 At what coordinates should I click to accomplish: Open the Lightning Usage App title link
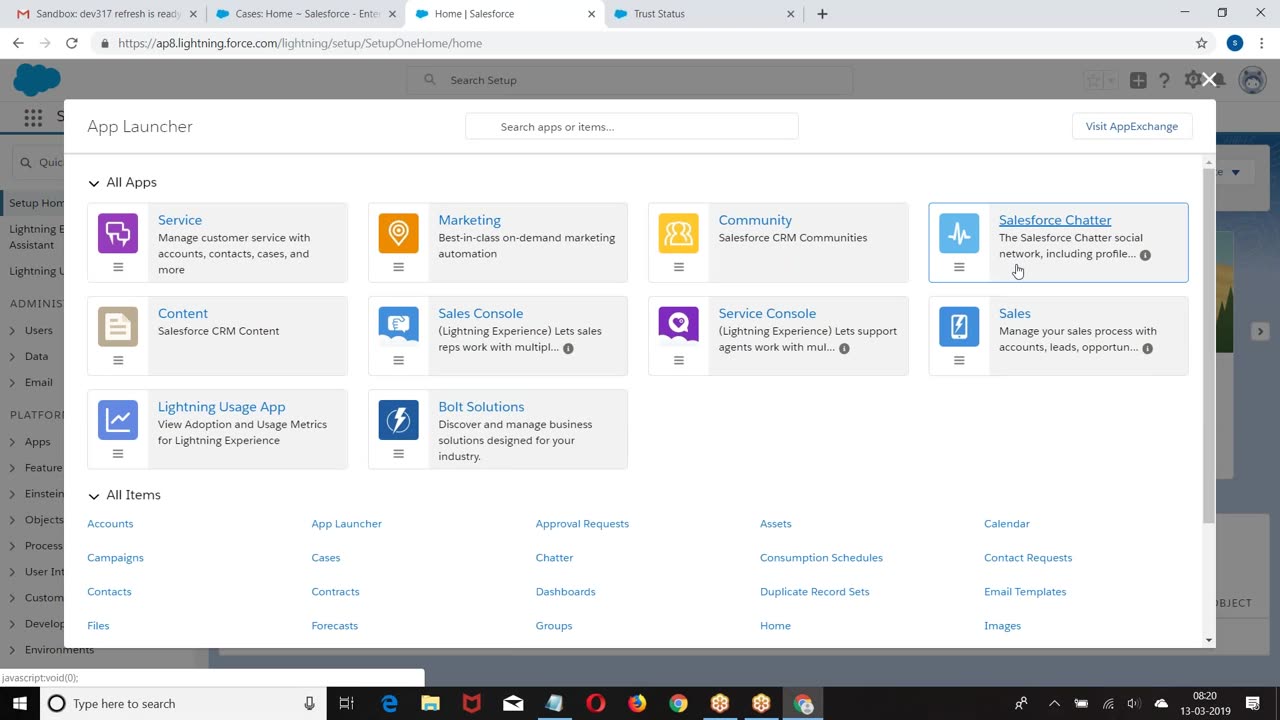coord(221,407)
